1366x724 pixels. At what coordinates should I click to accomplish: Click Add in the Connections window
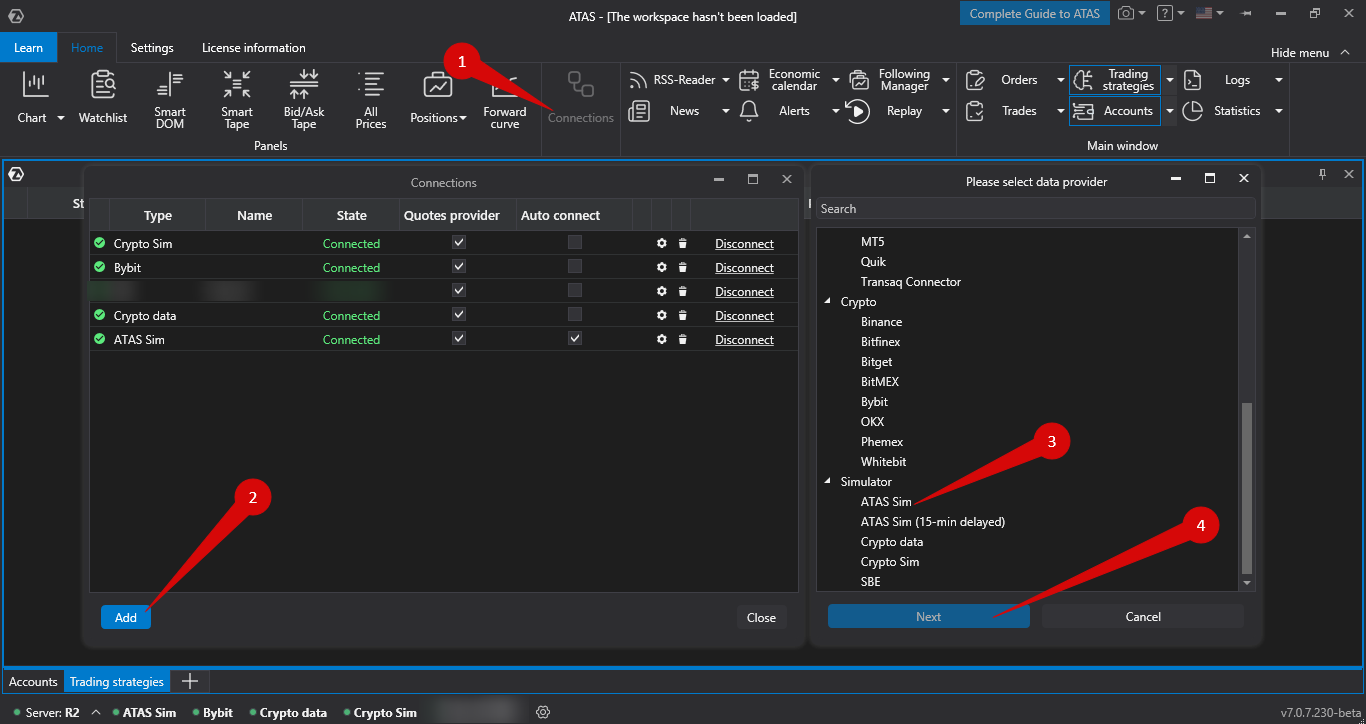coord(126,617)
